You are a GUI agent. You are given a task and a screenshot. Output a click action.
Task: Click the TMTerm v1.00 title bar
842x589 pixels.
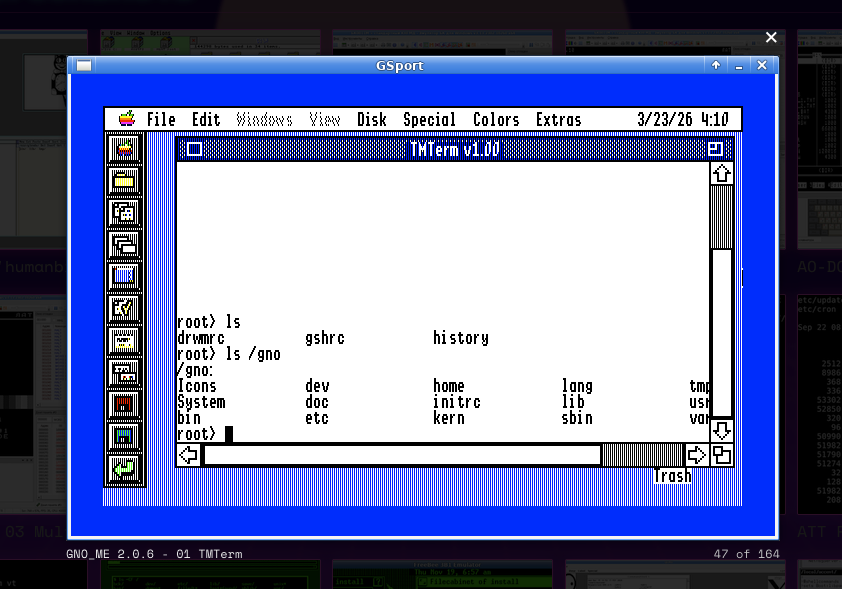(x=454, y=149)
